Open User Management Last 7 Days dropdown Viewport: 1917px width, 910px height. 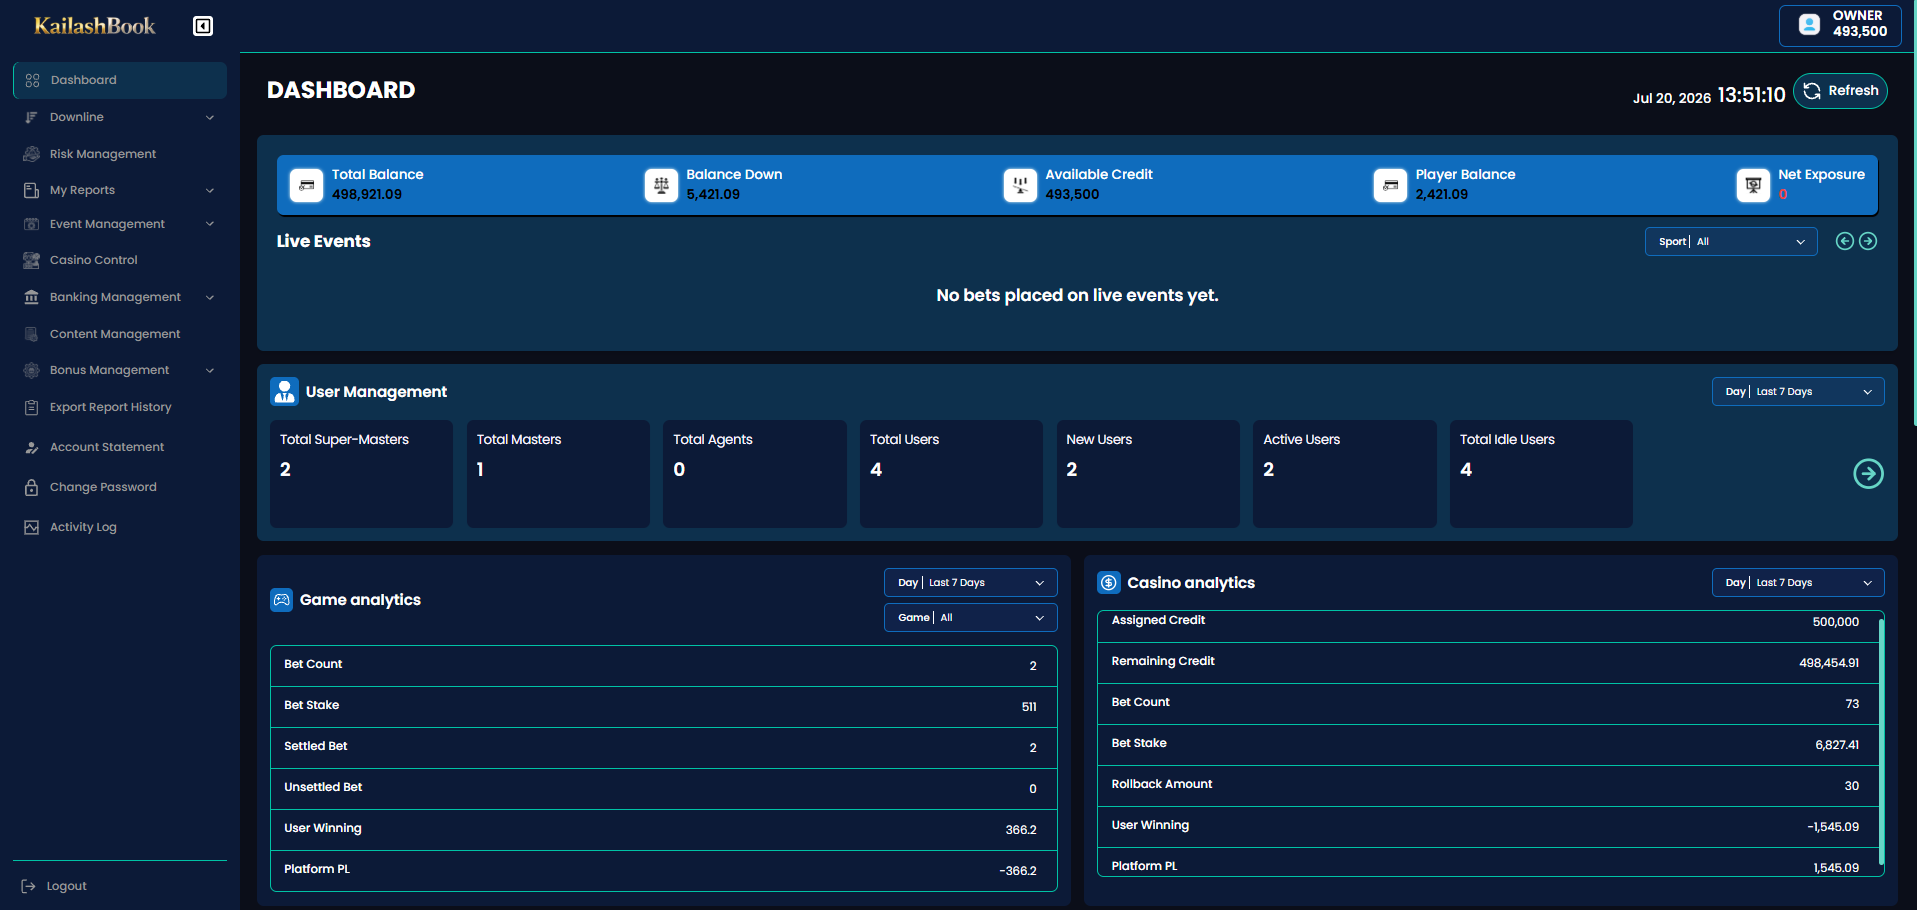pos(1798,392)
